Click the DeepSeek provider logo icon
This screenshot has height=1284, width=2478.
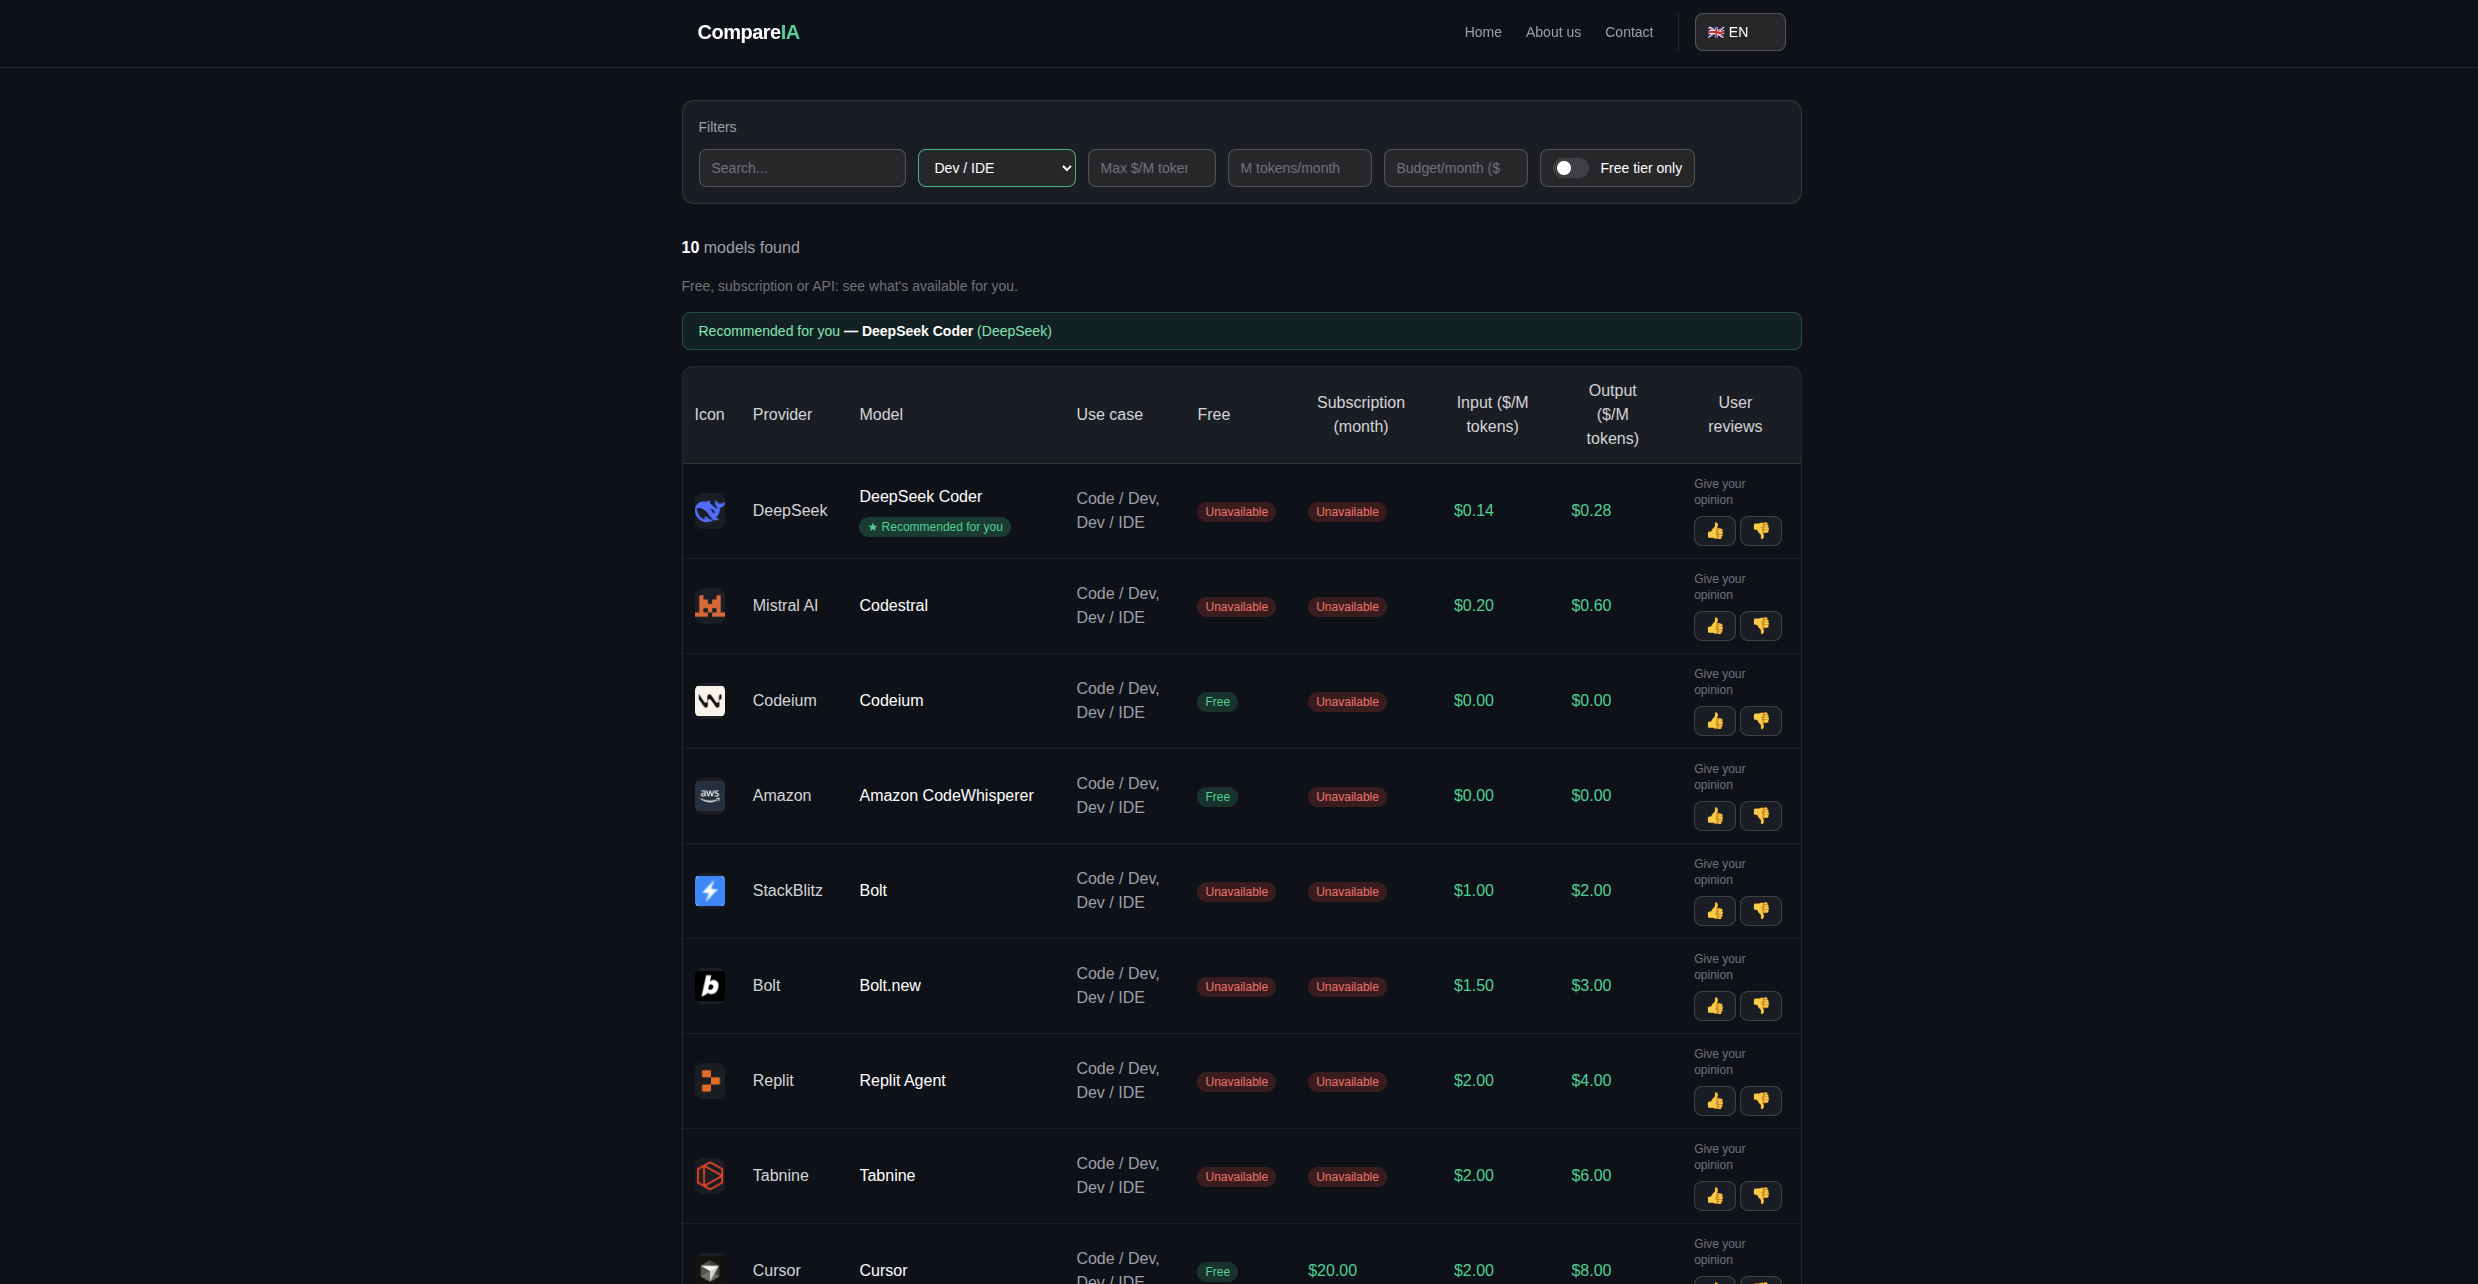click(x=710, y=510)
